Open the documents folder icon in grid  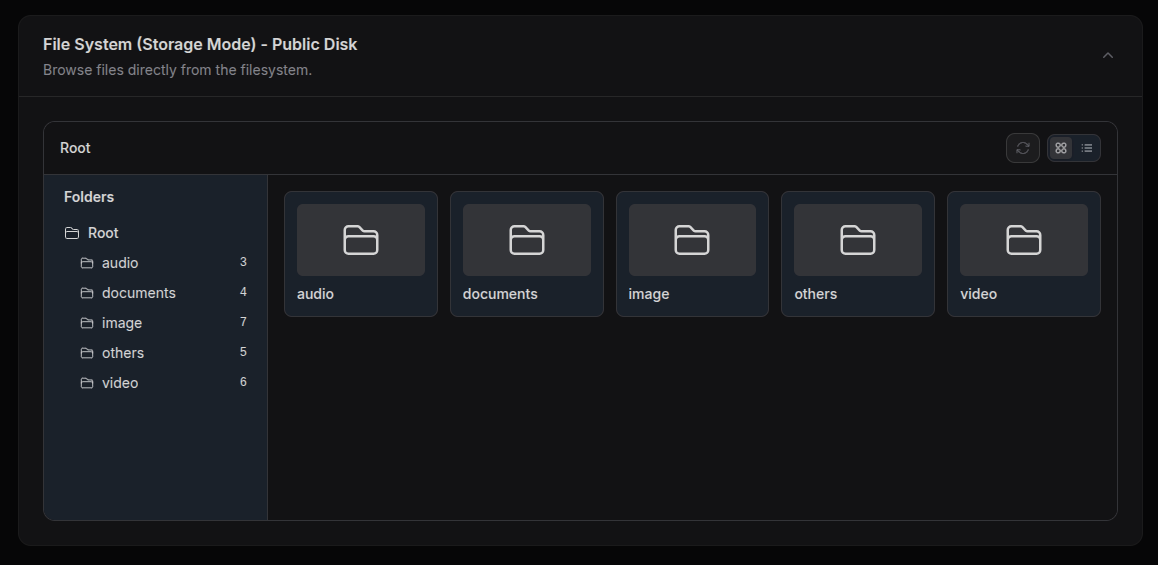click(526, 240)
